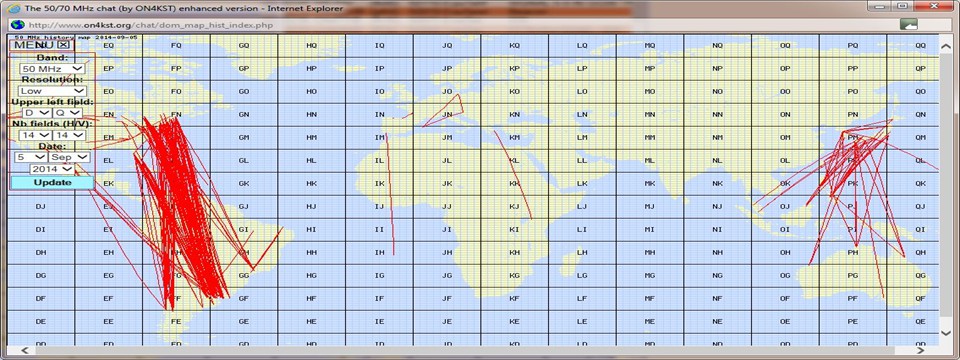Open the horizontal fields count dropdown
The image size is (960, 360).
[34, 135]
